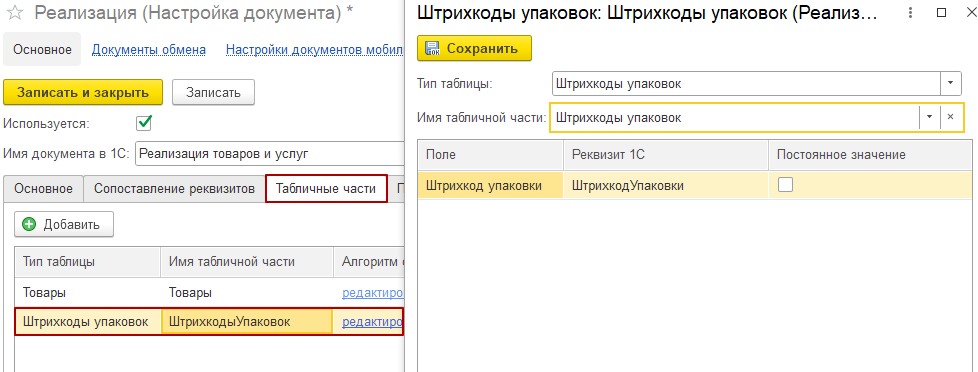Select the ШтрихкодыУпаковок cell
The width and height of the screenshot is (978, 372).
[248, 322]
